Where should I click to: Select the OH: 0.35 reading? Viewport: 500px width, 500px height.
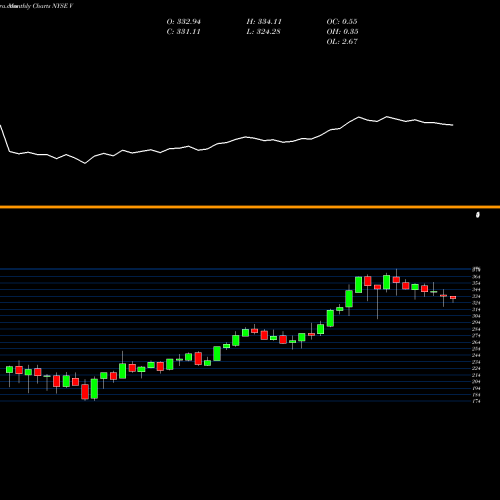click(342, 32)
